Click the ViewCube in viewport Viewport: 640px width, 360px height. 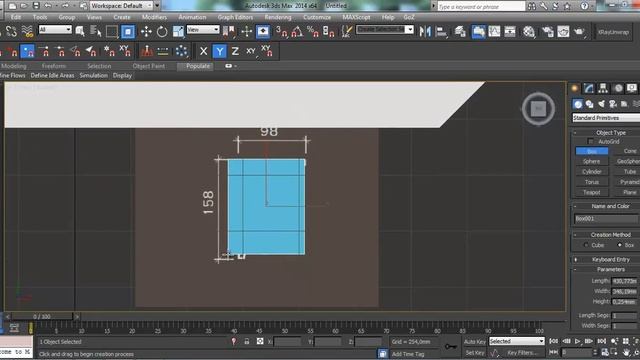(x=538, y=109)
